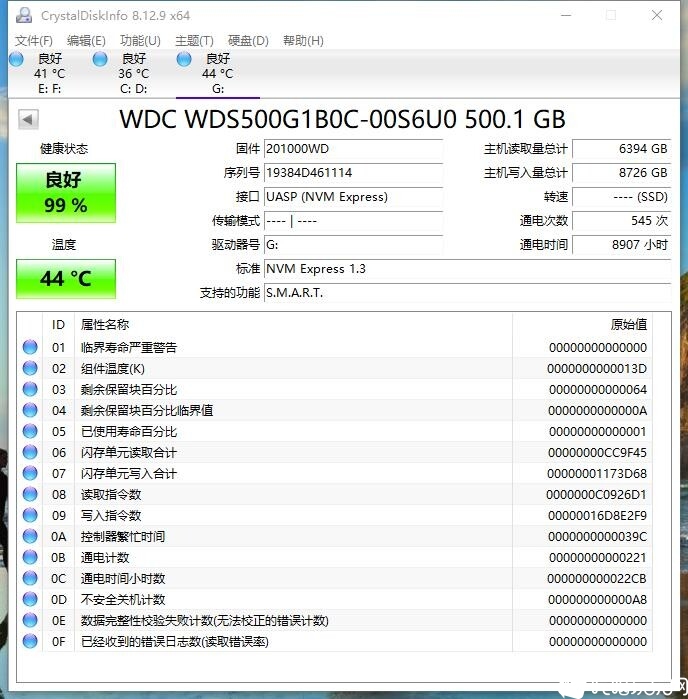Click status icon for attribute 03

coord(30,389)
